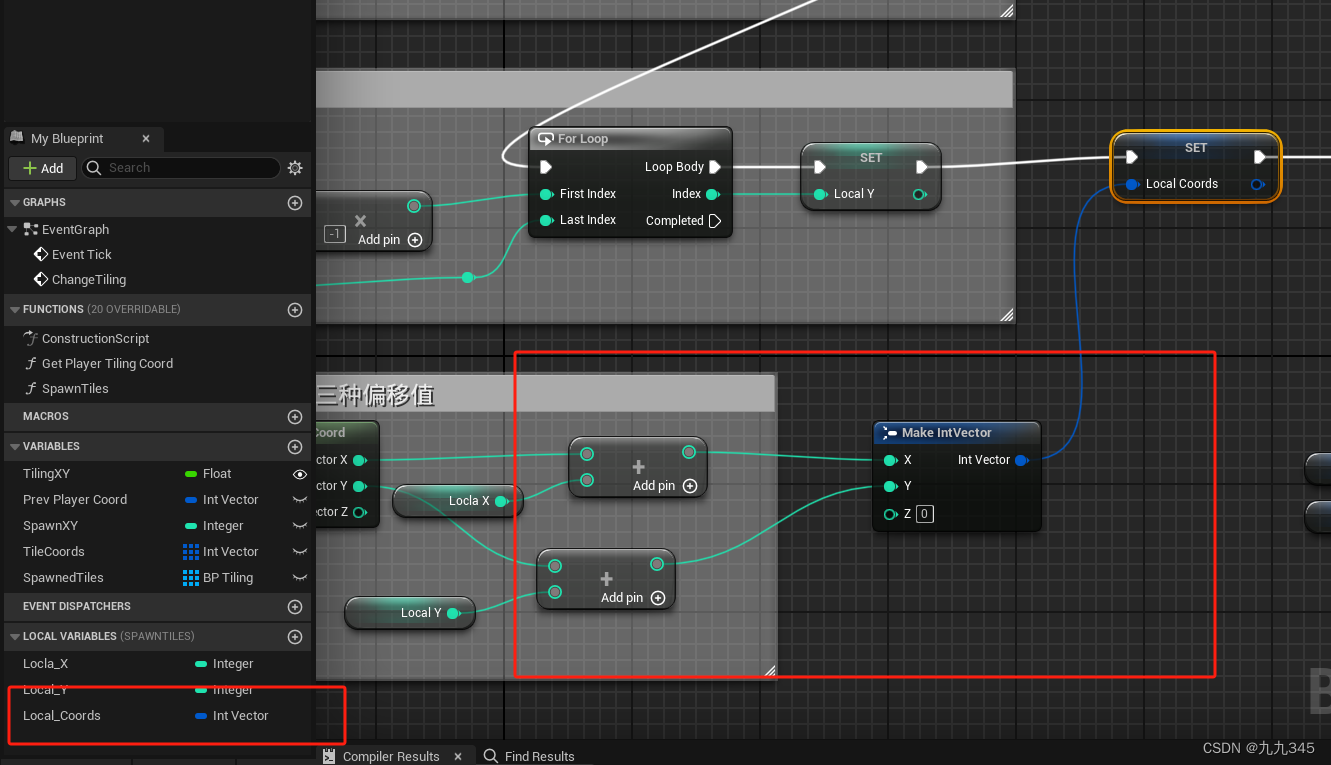1331x765 pixels.
Task: Change SpawnedTiles BP Tiling type
Action: [x=219, y=578]
